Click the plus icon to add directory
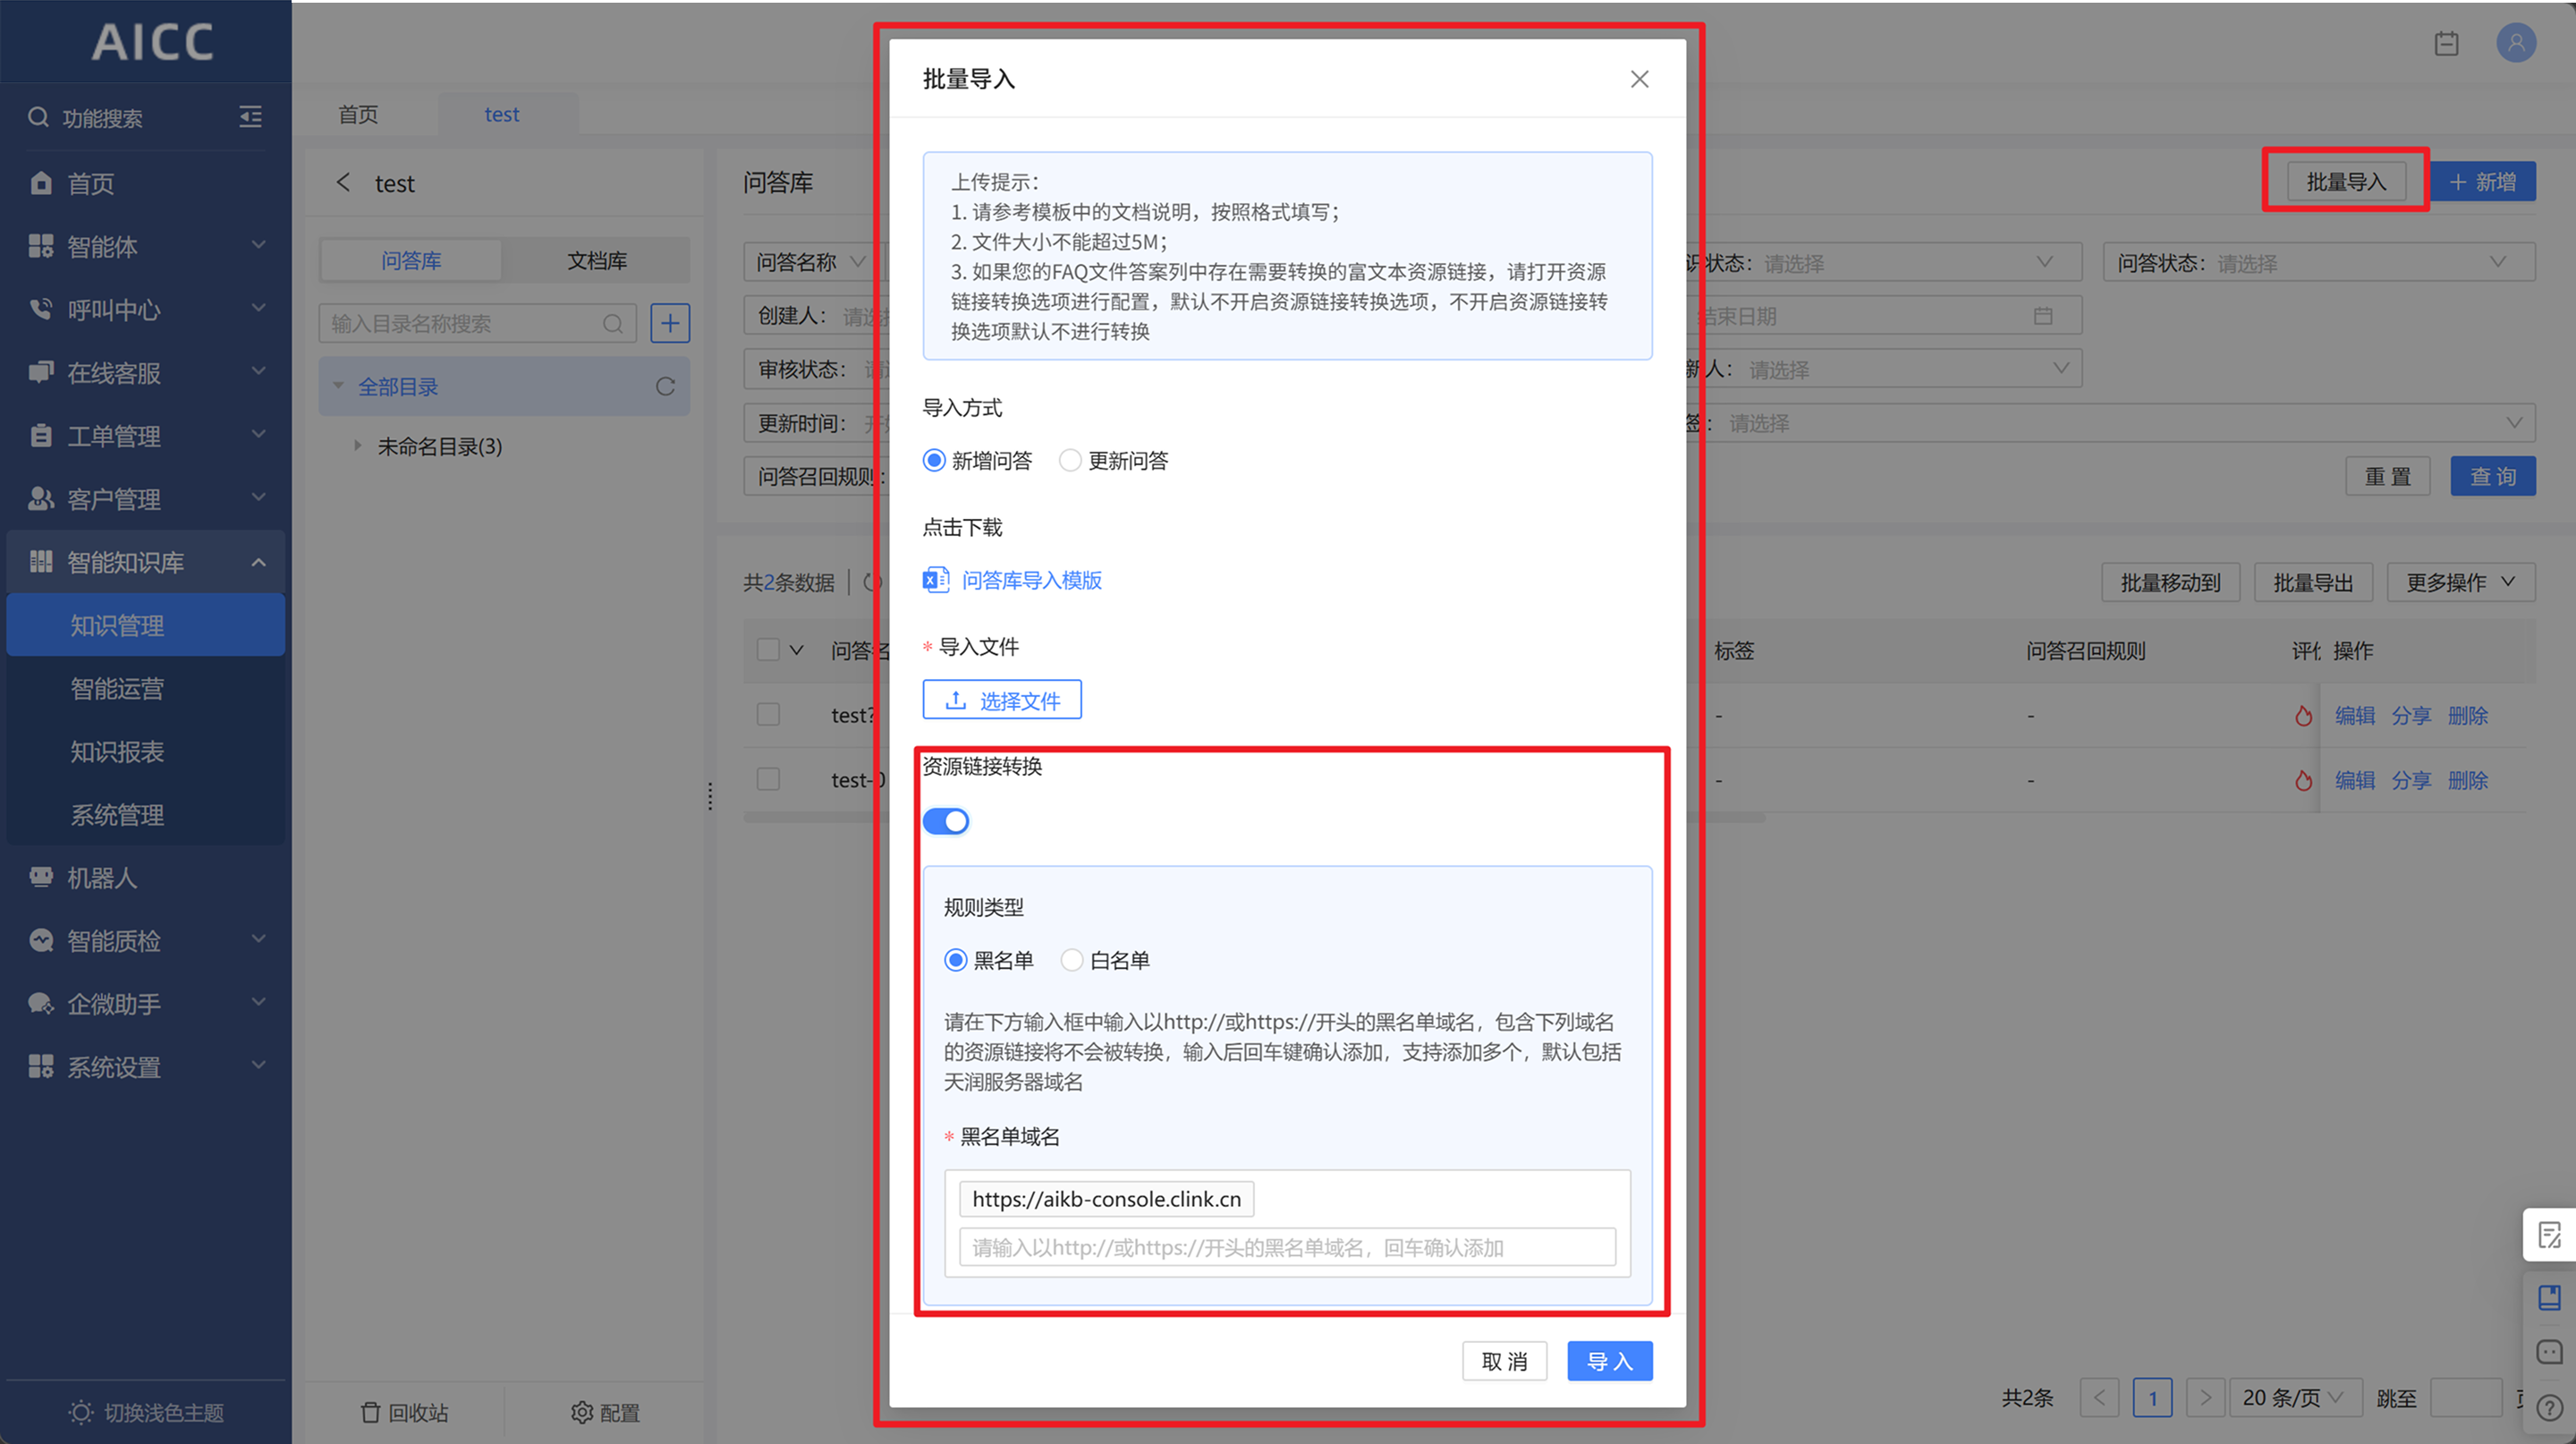The image size is (2576, 1444). coord(670,323)
